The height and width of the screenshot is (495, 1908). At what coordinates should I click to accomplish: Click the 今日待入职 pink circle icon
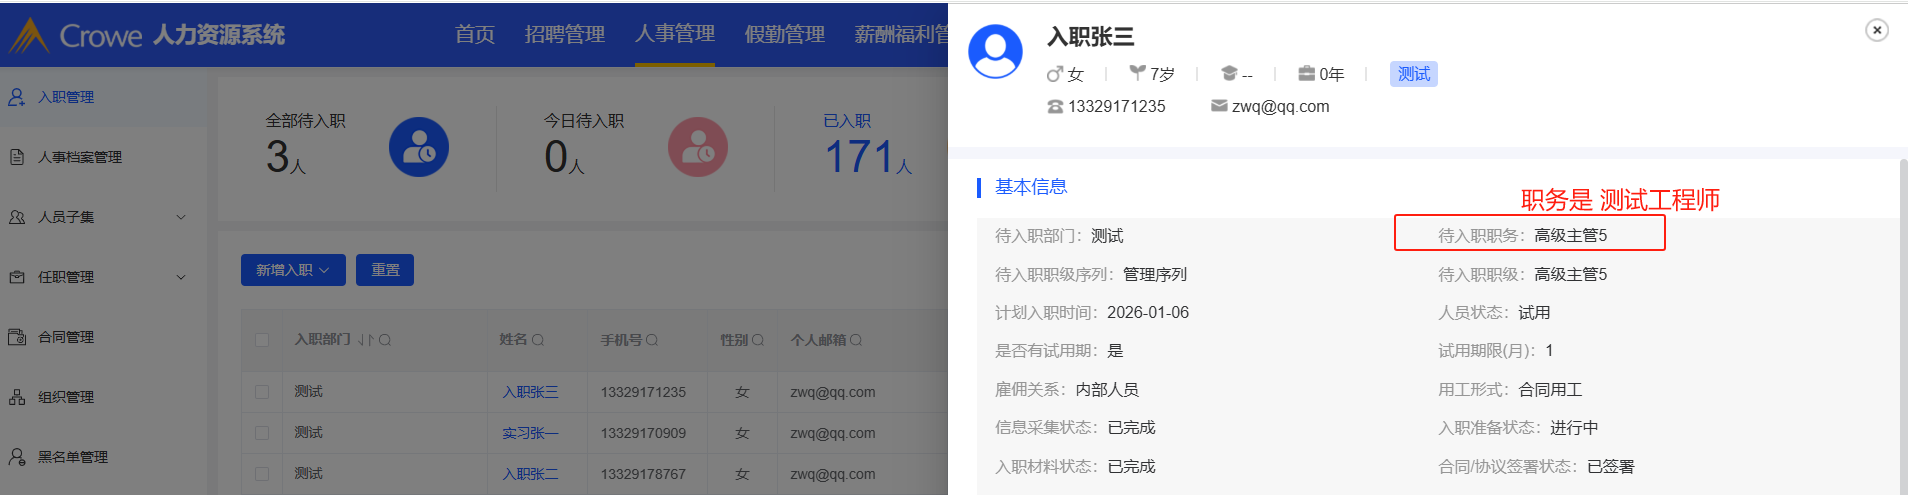pos(698,147)
